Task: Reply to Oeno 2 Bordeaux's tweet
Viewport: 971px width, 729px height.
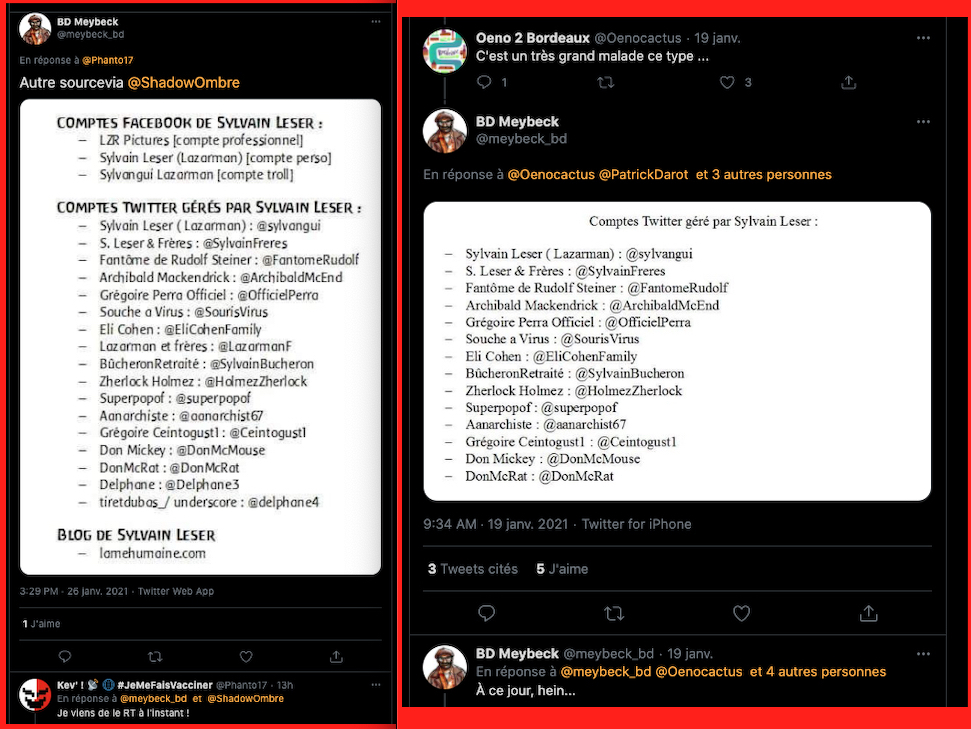Action: pyautogui.click(x=485, y=82)
